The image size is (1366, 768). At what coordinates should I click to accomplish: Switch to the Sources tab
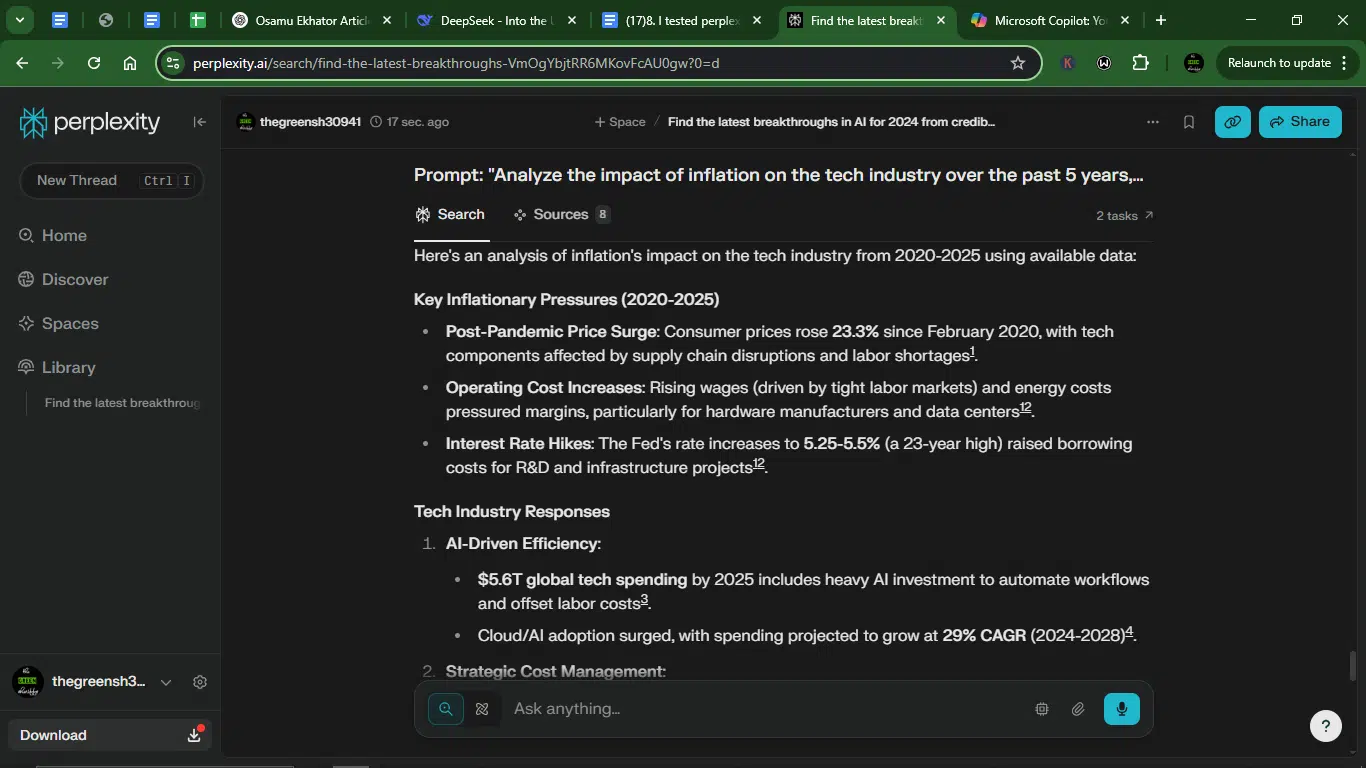(x=561, y=215)
